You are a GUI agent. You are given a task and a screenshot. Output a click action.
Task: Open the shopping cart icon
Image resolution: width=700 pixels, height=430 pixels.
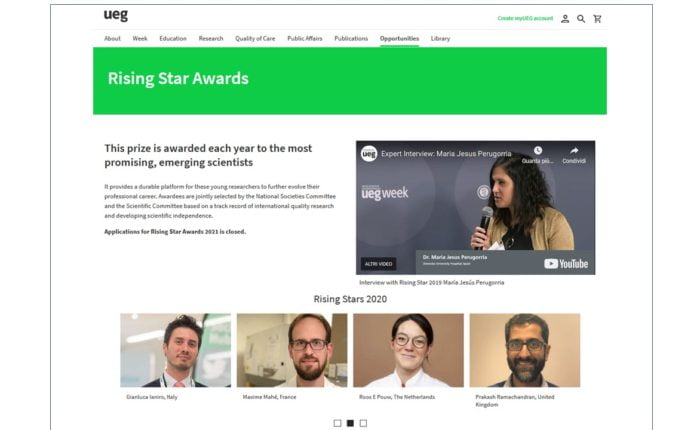(597, 19)
